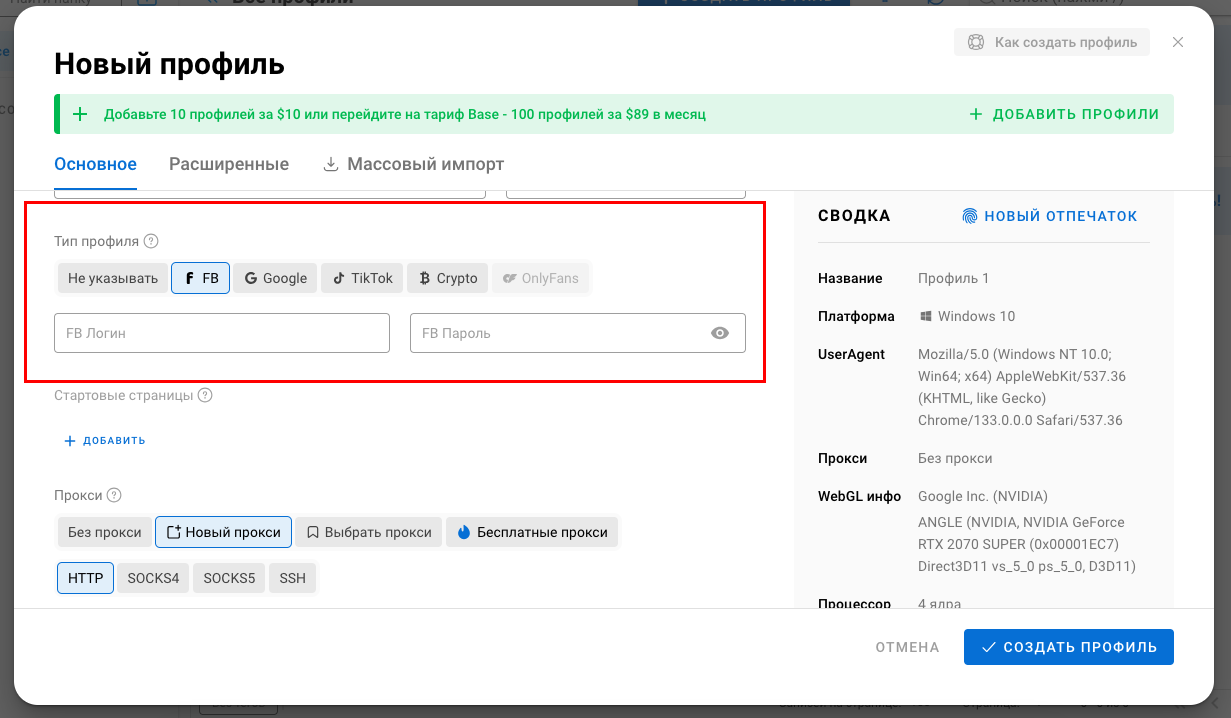Image resolution: width=1231 pixels, height=718 pixels.
Task: Generate a new fingerprint via Новый отпечаток
Action: (1049, 215)
